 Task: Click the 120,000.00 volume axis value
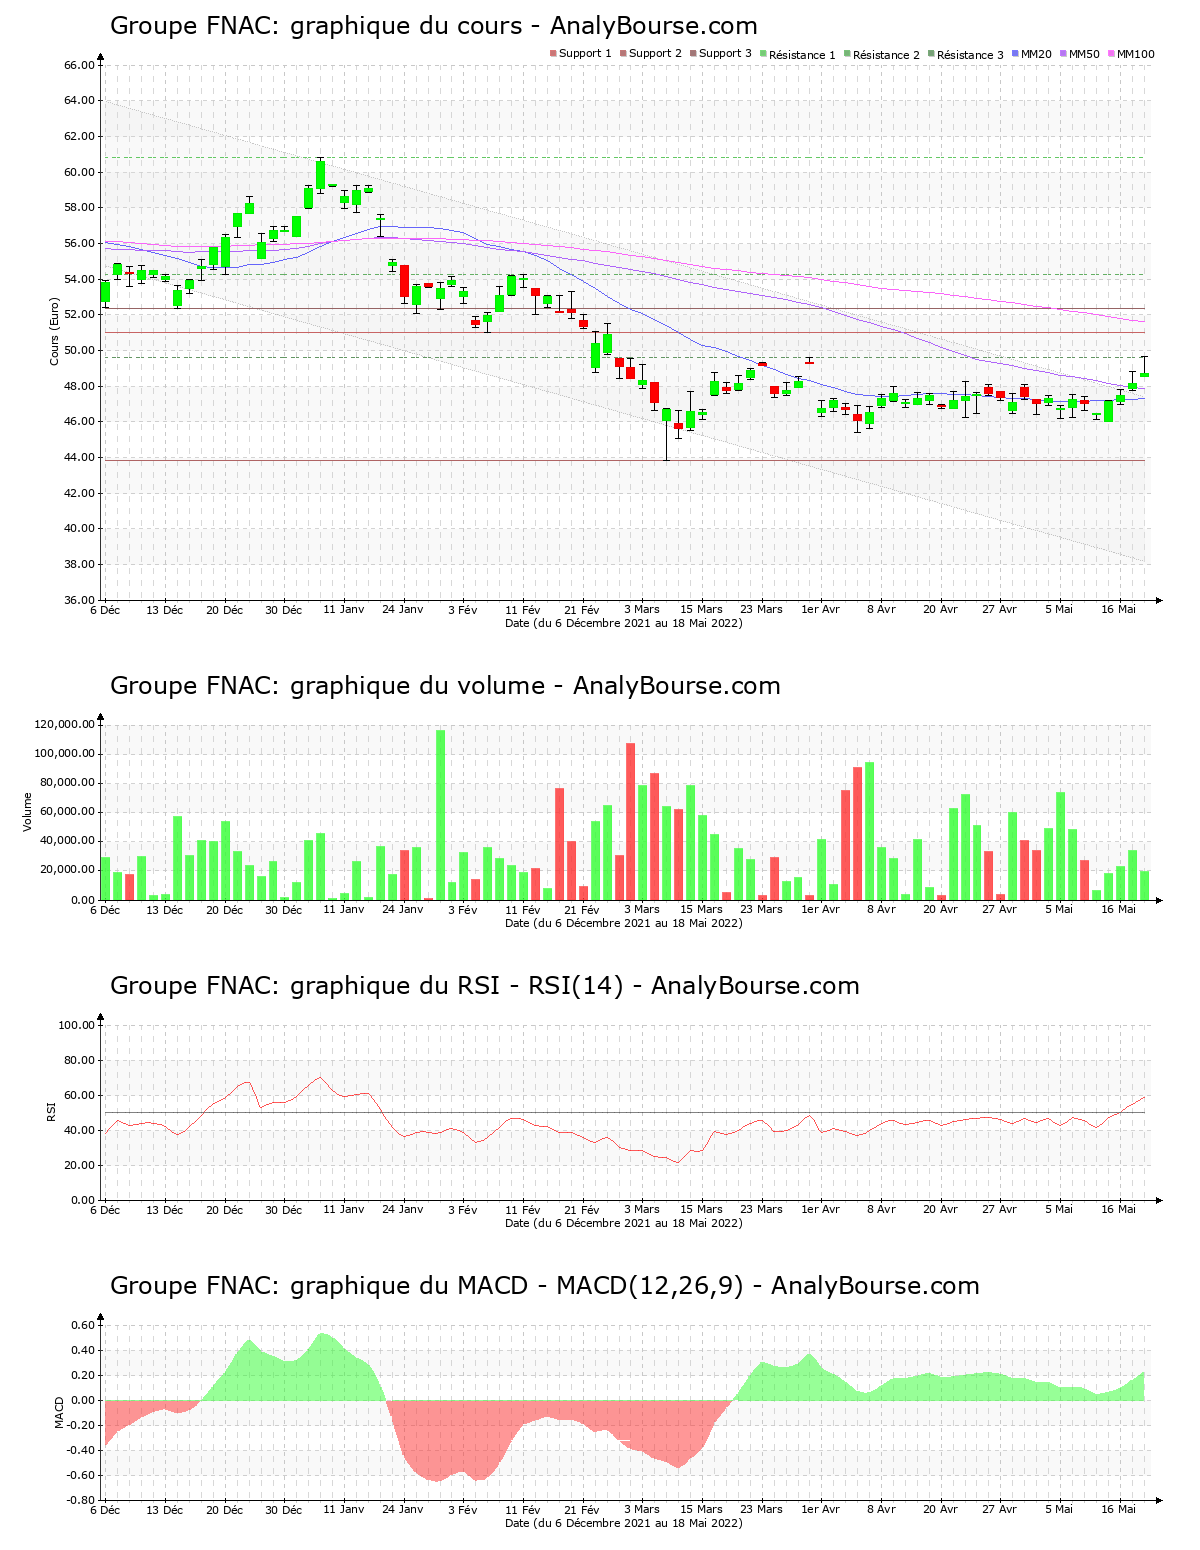[65, 725]
